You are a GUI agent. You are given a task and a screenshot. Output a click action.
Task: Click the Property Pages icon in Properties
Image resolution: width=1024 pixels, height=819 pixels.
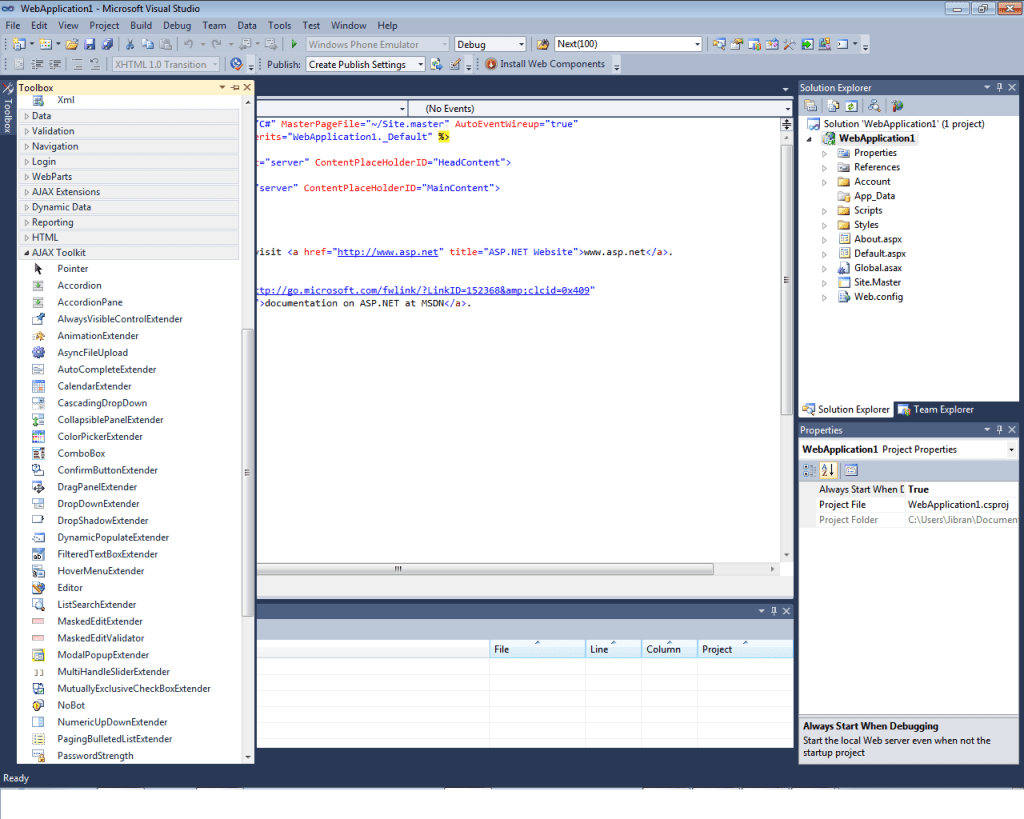[850, 470]
